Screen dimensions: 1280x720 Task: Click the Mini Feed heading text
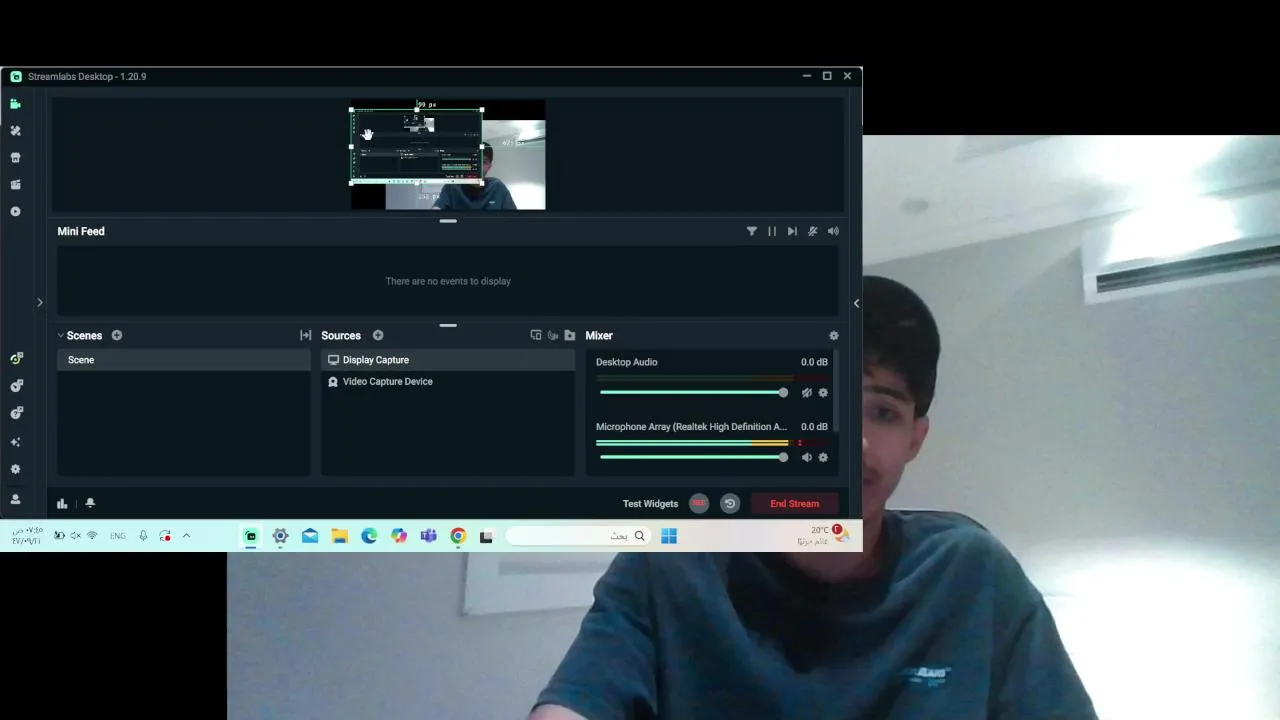click(81, 231)
